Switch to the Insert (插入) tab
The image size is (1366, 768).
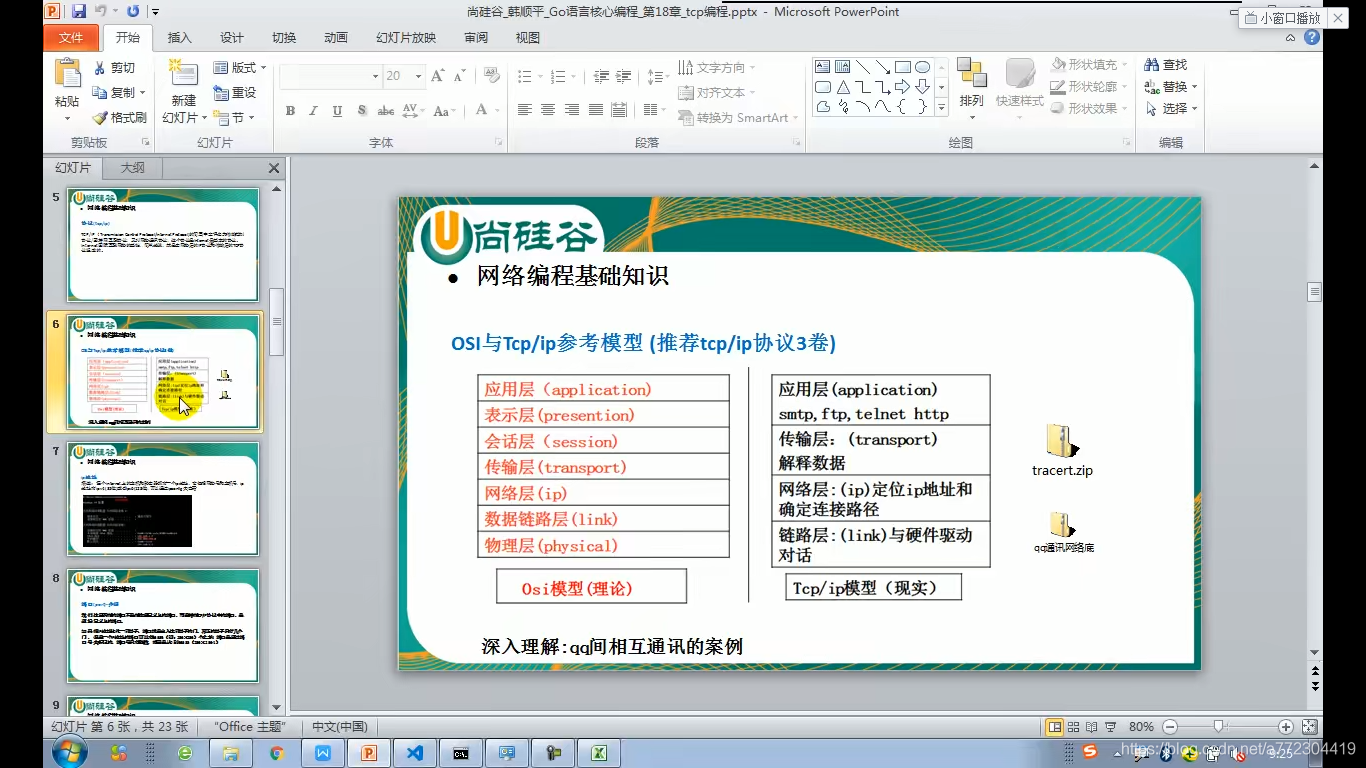point(180,38)
